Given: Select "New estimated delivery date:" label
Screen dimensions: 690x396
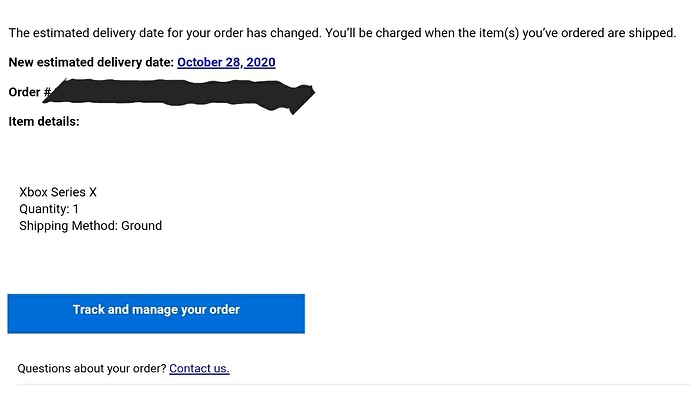Looking at the screenshot, I should [x=91, y=62].
